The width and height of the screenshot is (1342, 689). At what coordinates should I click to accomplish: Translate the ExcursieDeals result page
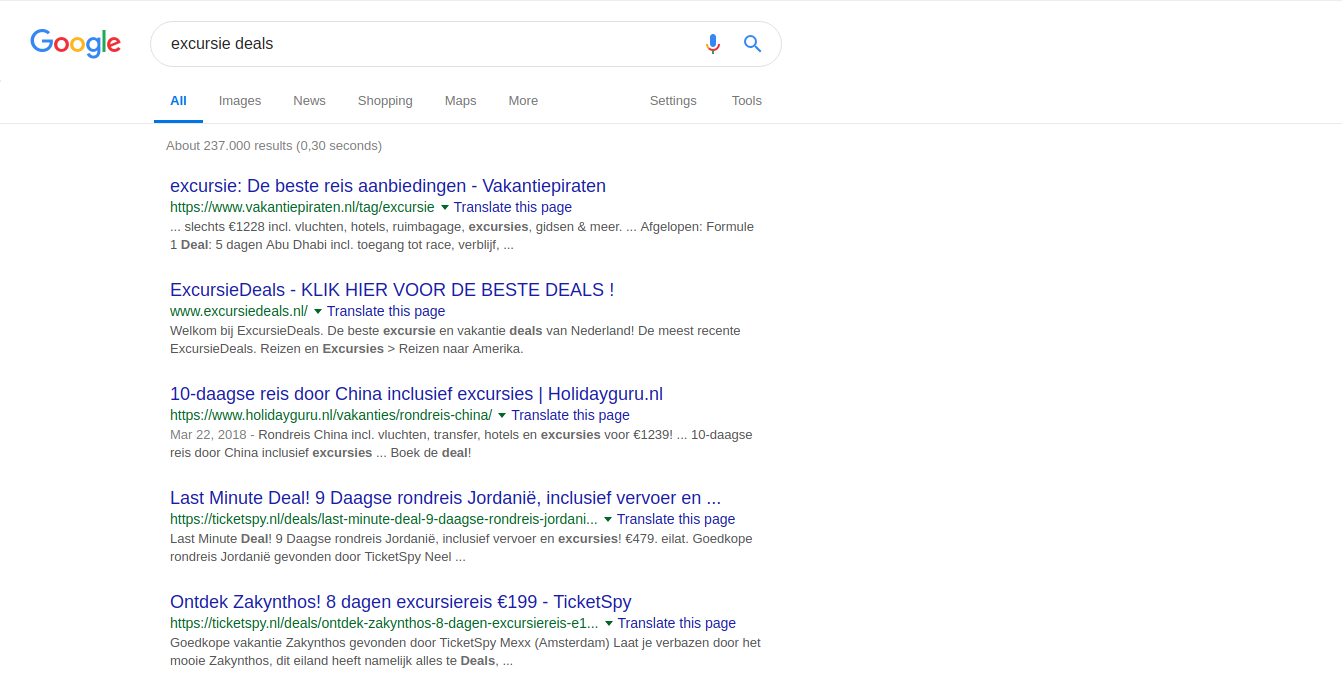[x=386, y=311]
